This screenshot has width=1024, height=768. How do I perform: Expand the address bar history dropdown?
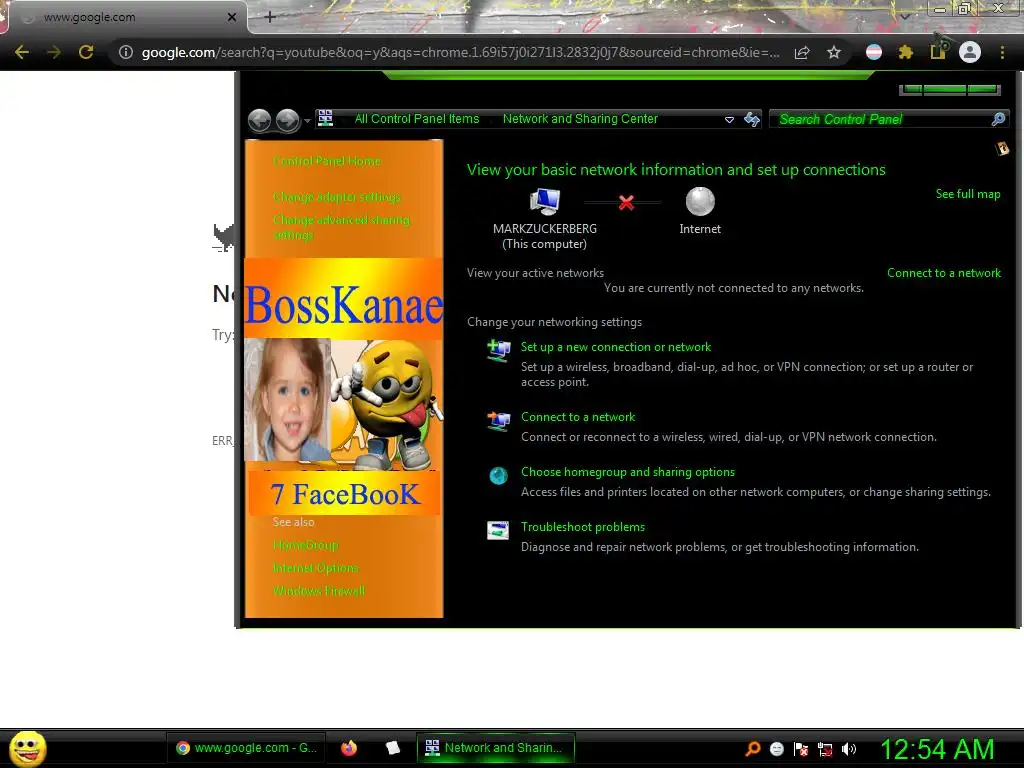pos(729,120)
